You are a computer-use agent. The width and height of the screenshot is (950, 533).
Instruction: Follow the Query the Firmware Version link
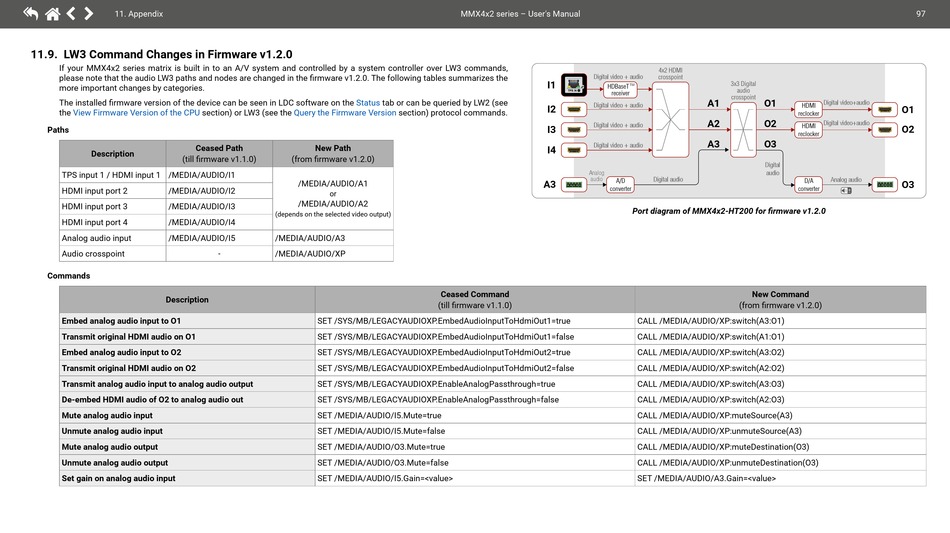coord(344,113)
